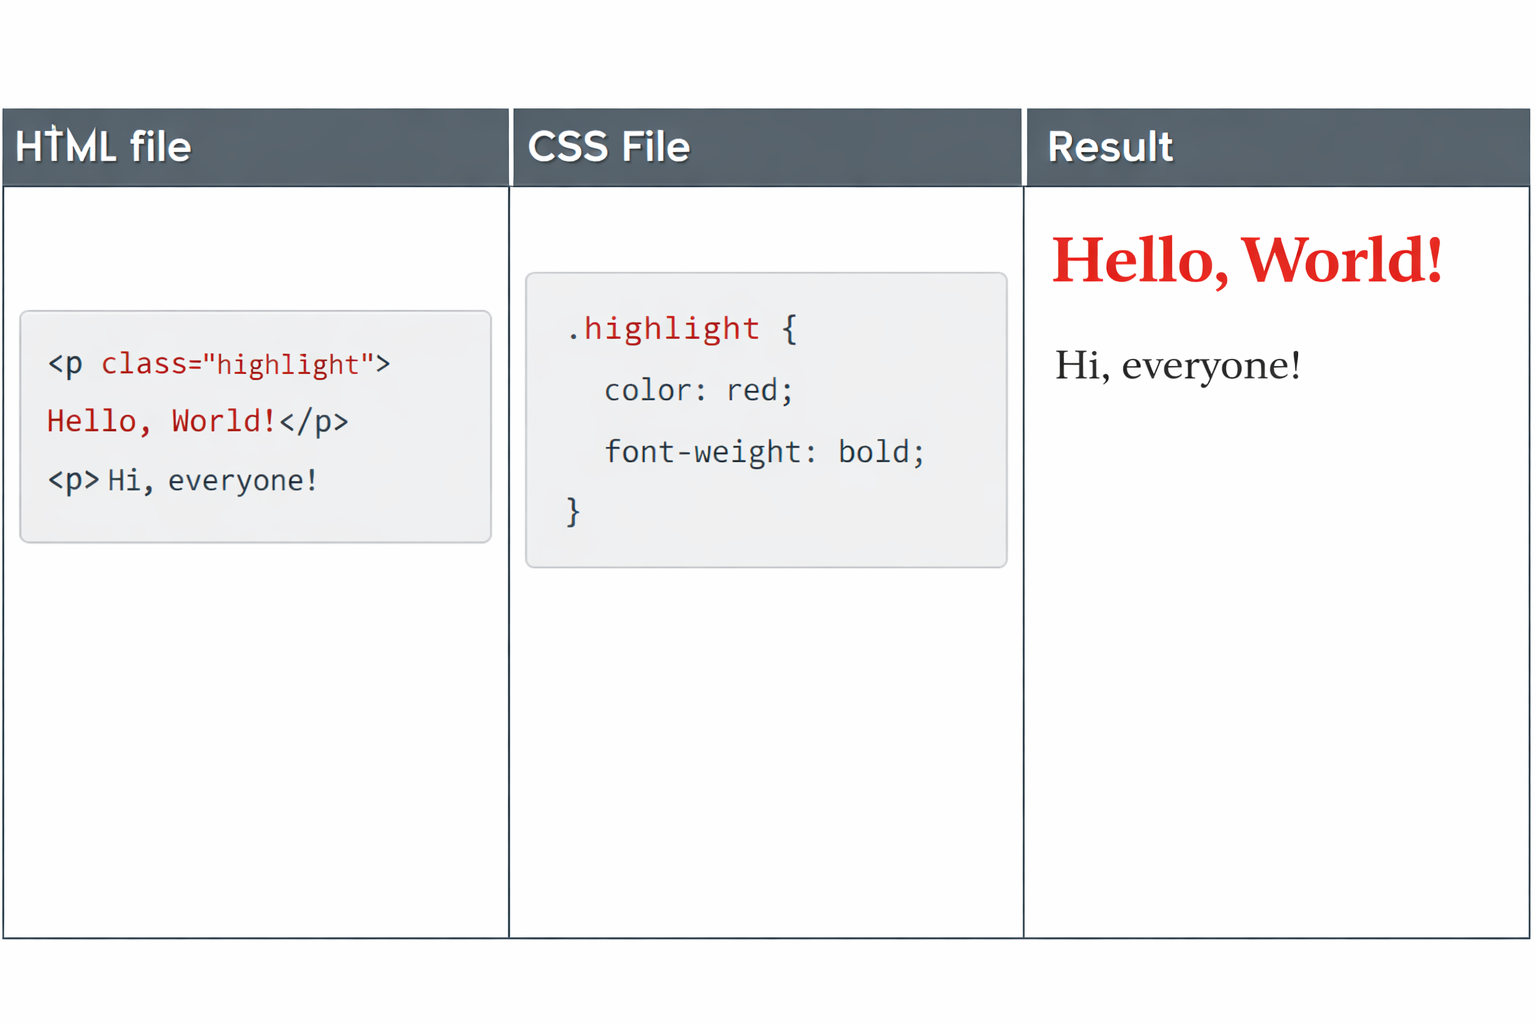Click "Hi, everyone!" in the Result column
This screenshot has height=1024, width=1536.
pyautogui.click(x=1177, y=365)
